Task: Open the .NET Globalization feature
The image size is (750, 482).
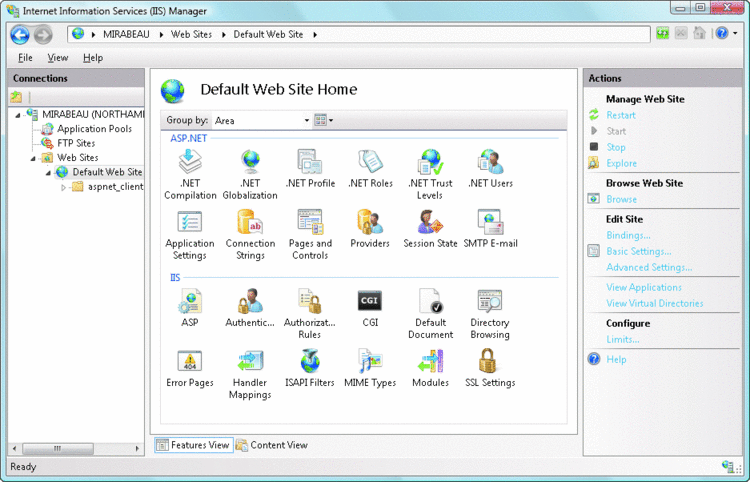Action: 250,175
